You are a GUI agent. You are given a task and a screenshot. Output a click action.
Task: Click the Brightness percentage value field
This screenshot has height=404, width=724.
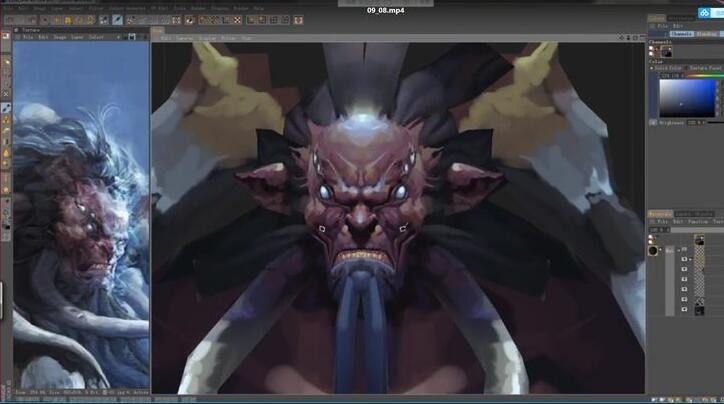tap(695, 122)
